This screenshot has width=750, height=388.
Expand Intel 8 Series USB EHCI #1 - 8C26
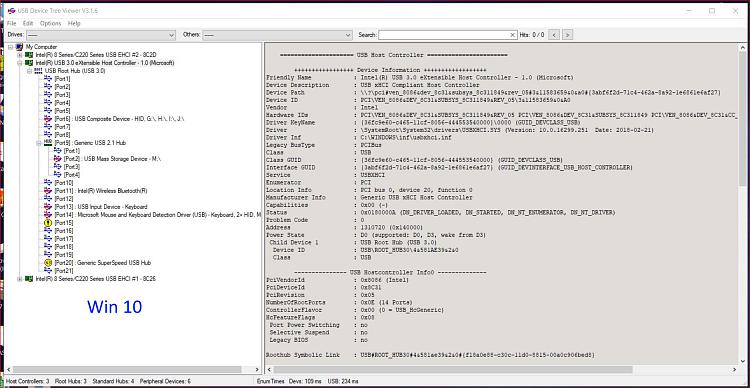coord(20,278)
